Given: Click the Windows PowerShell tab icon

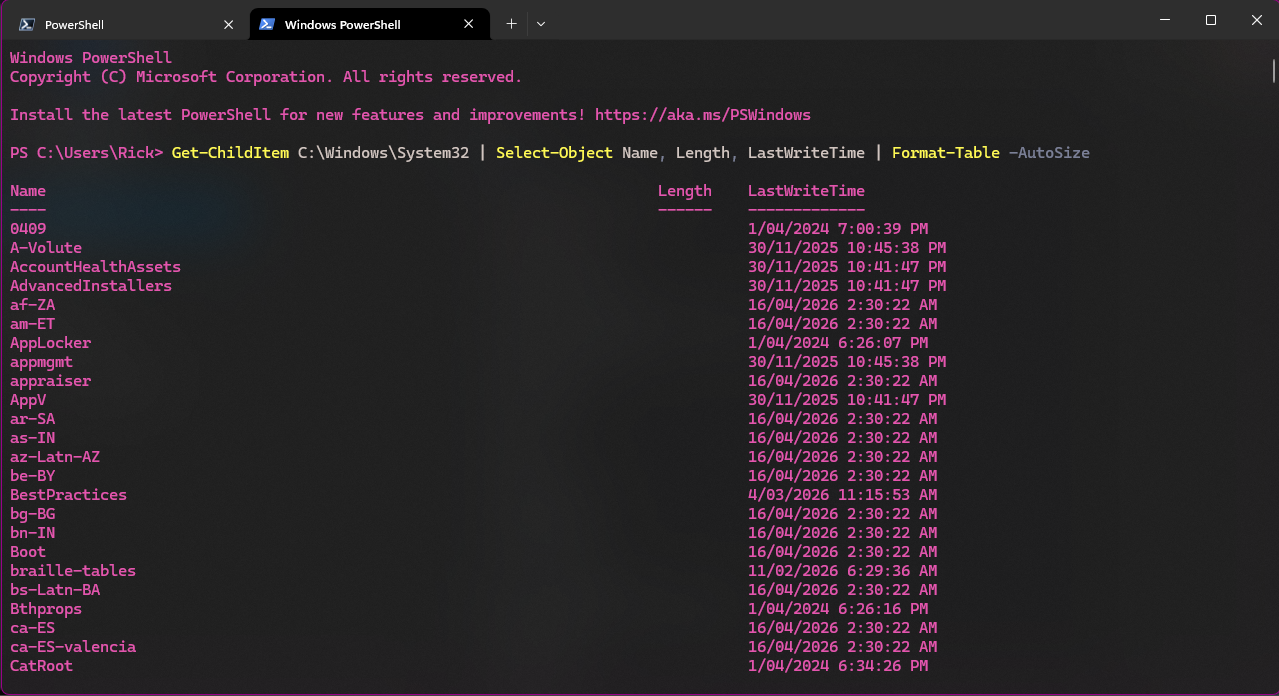Looking at the screenshot, I should click(267, 24).
